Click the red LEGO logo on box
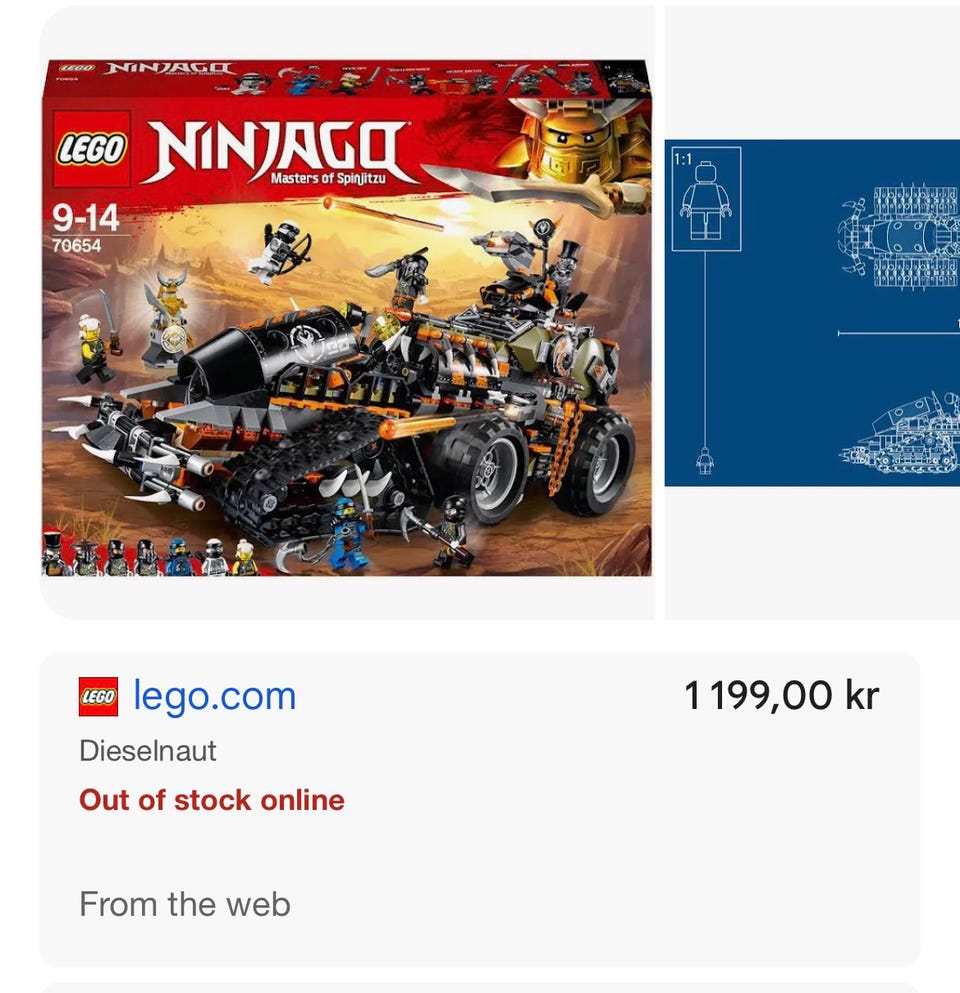 [92, 149]
